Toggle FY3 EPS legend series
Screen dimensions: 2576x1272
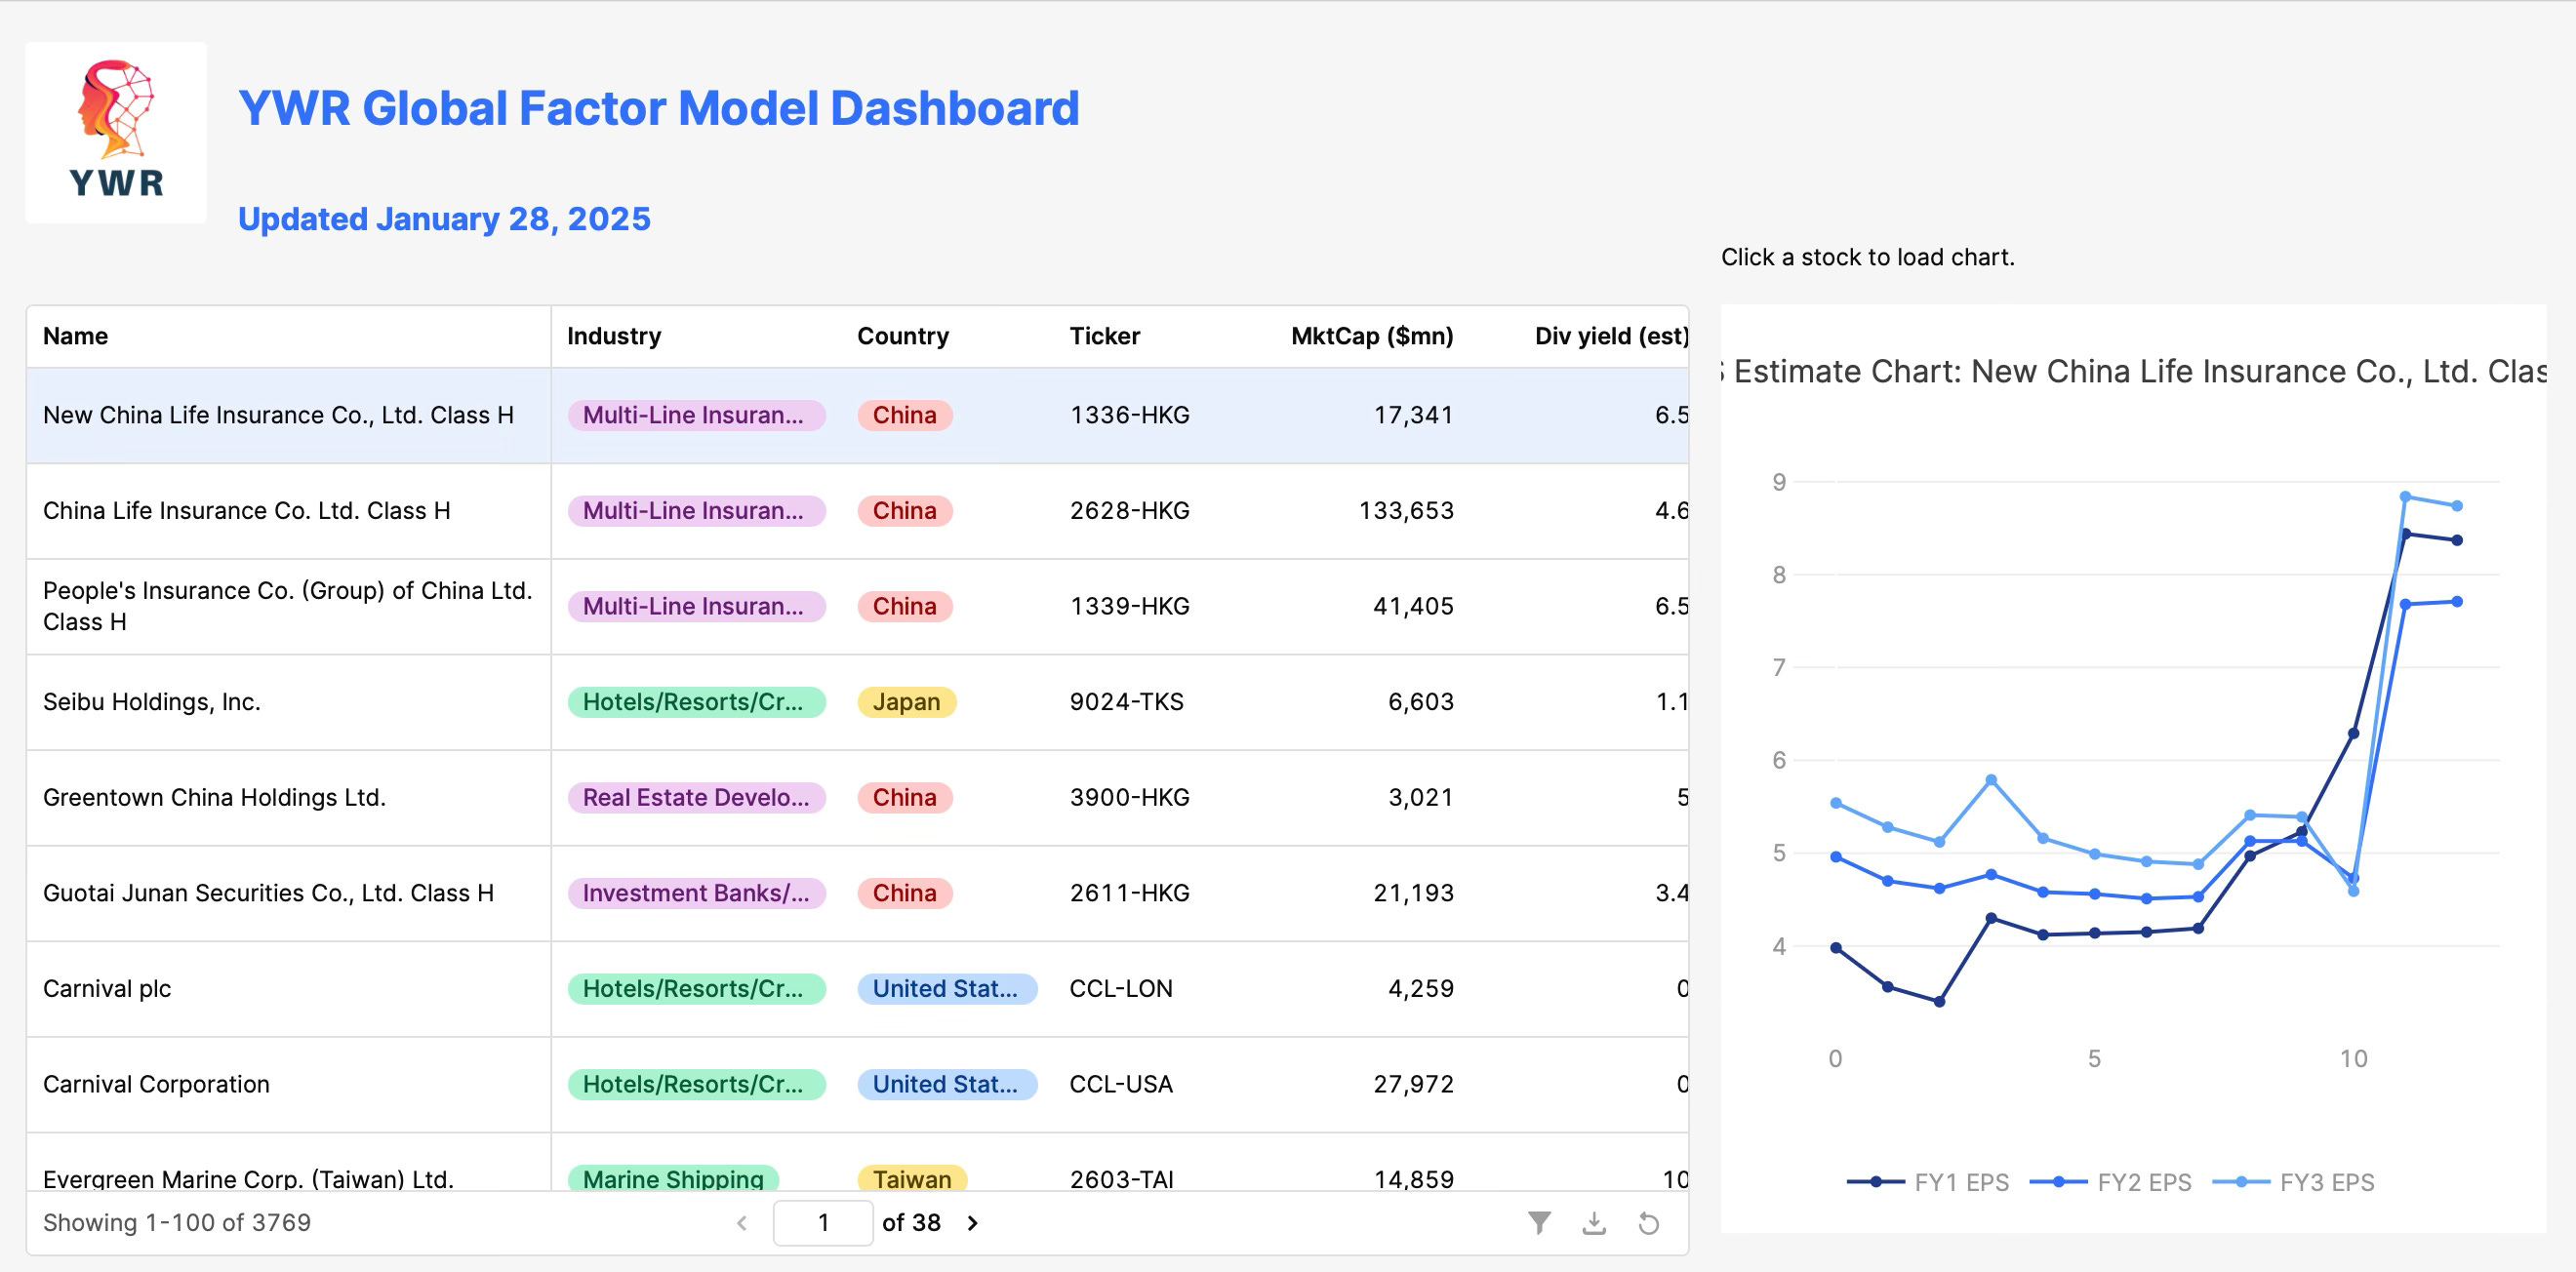[2293, 1182]
